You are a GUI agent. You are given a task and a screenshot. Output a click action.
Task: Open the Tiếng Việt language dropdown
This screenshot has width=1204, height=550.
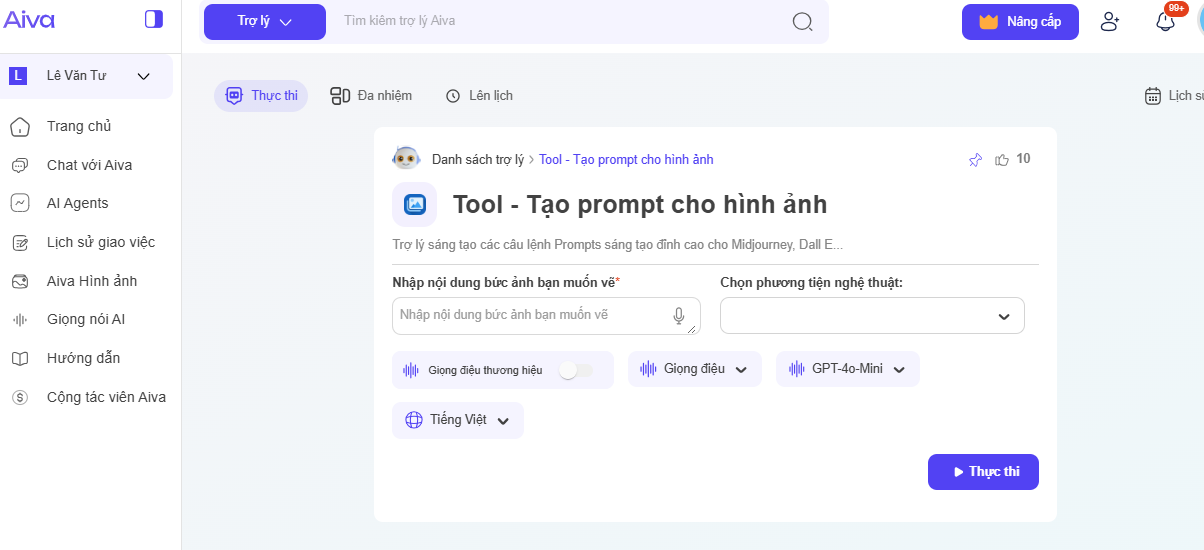457,420
